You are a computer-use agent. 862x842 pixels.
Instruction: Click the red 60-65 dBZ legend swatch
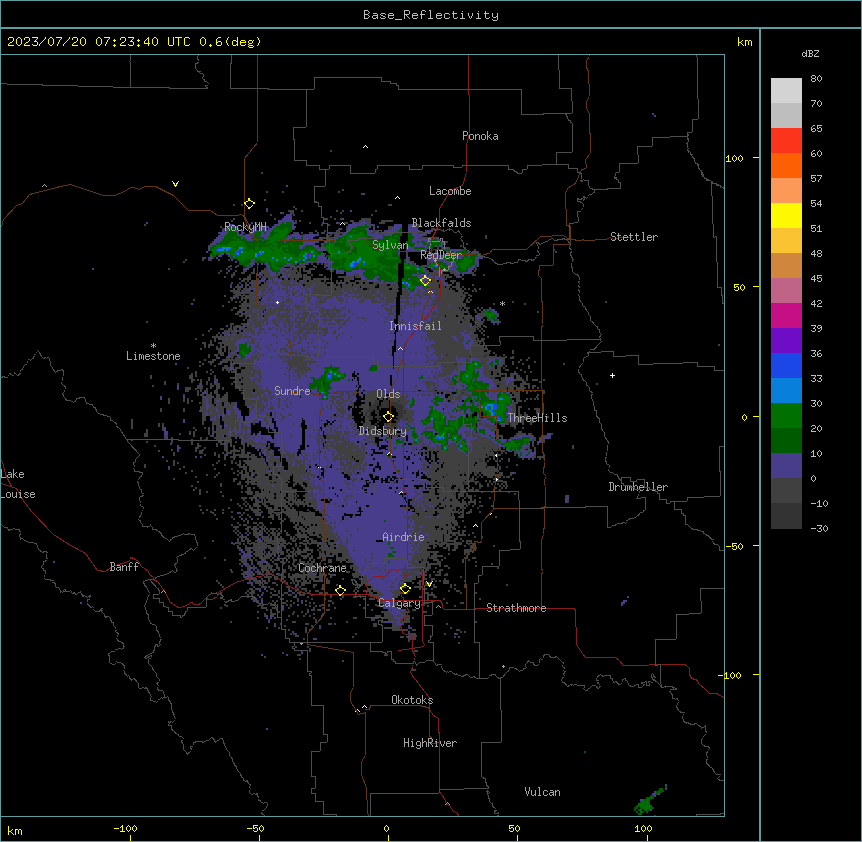(786, 141)
